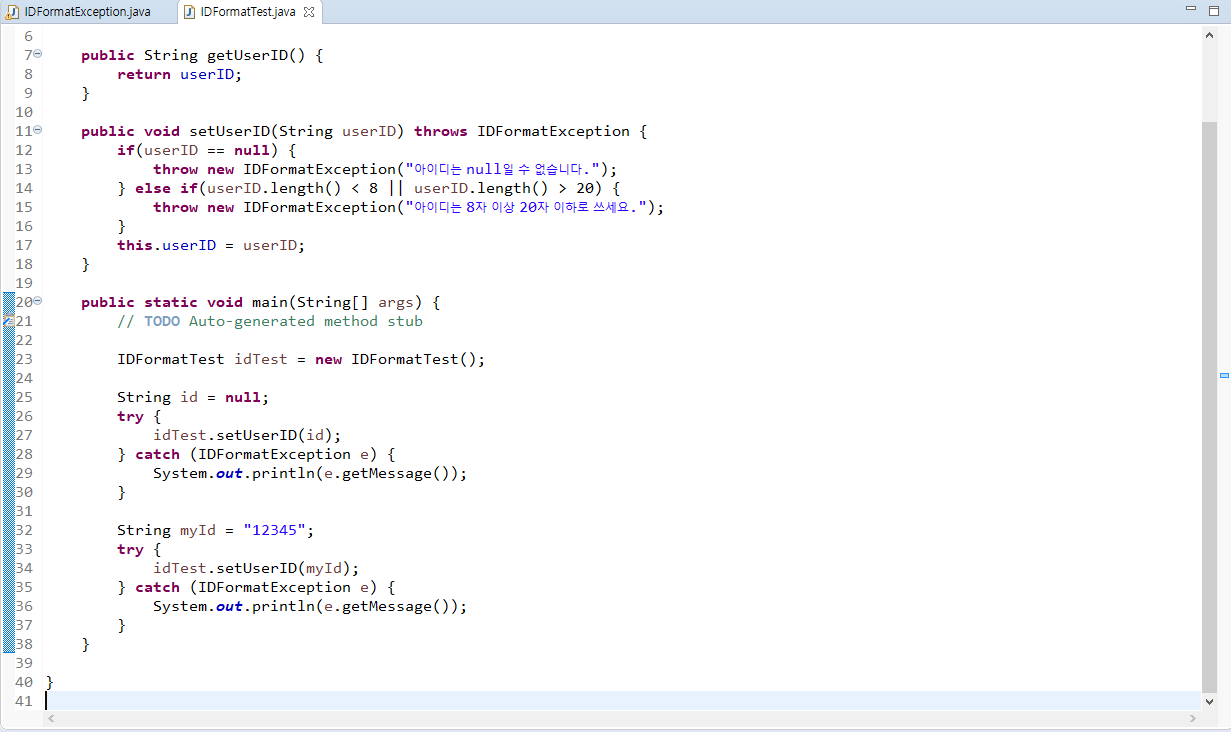Click the horizontal scrollbar left arrow
Viewport: 1231px width, 732px height.
pyautogui.click(x=52, y=719)
